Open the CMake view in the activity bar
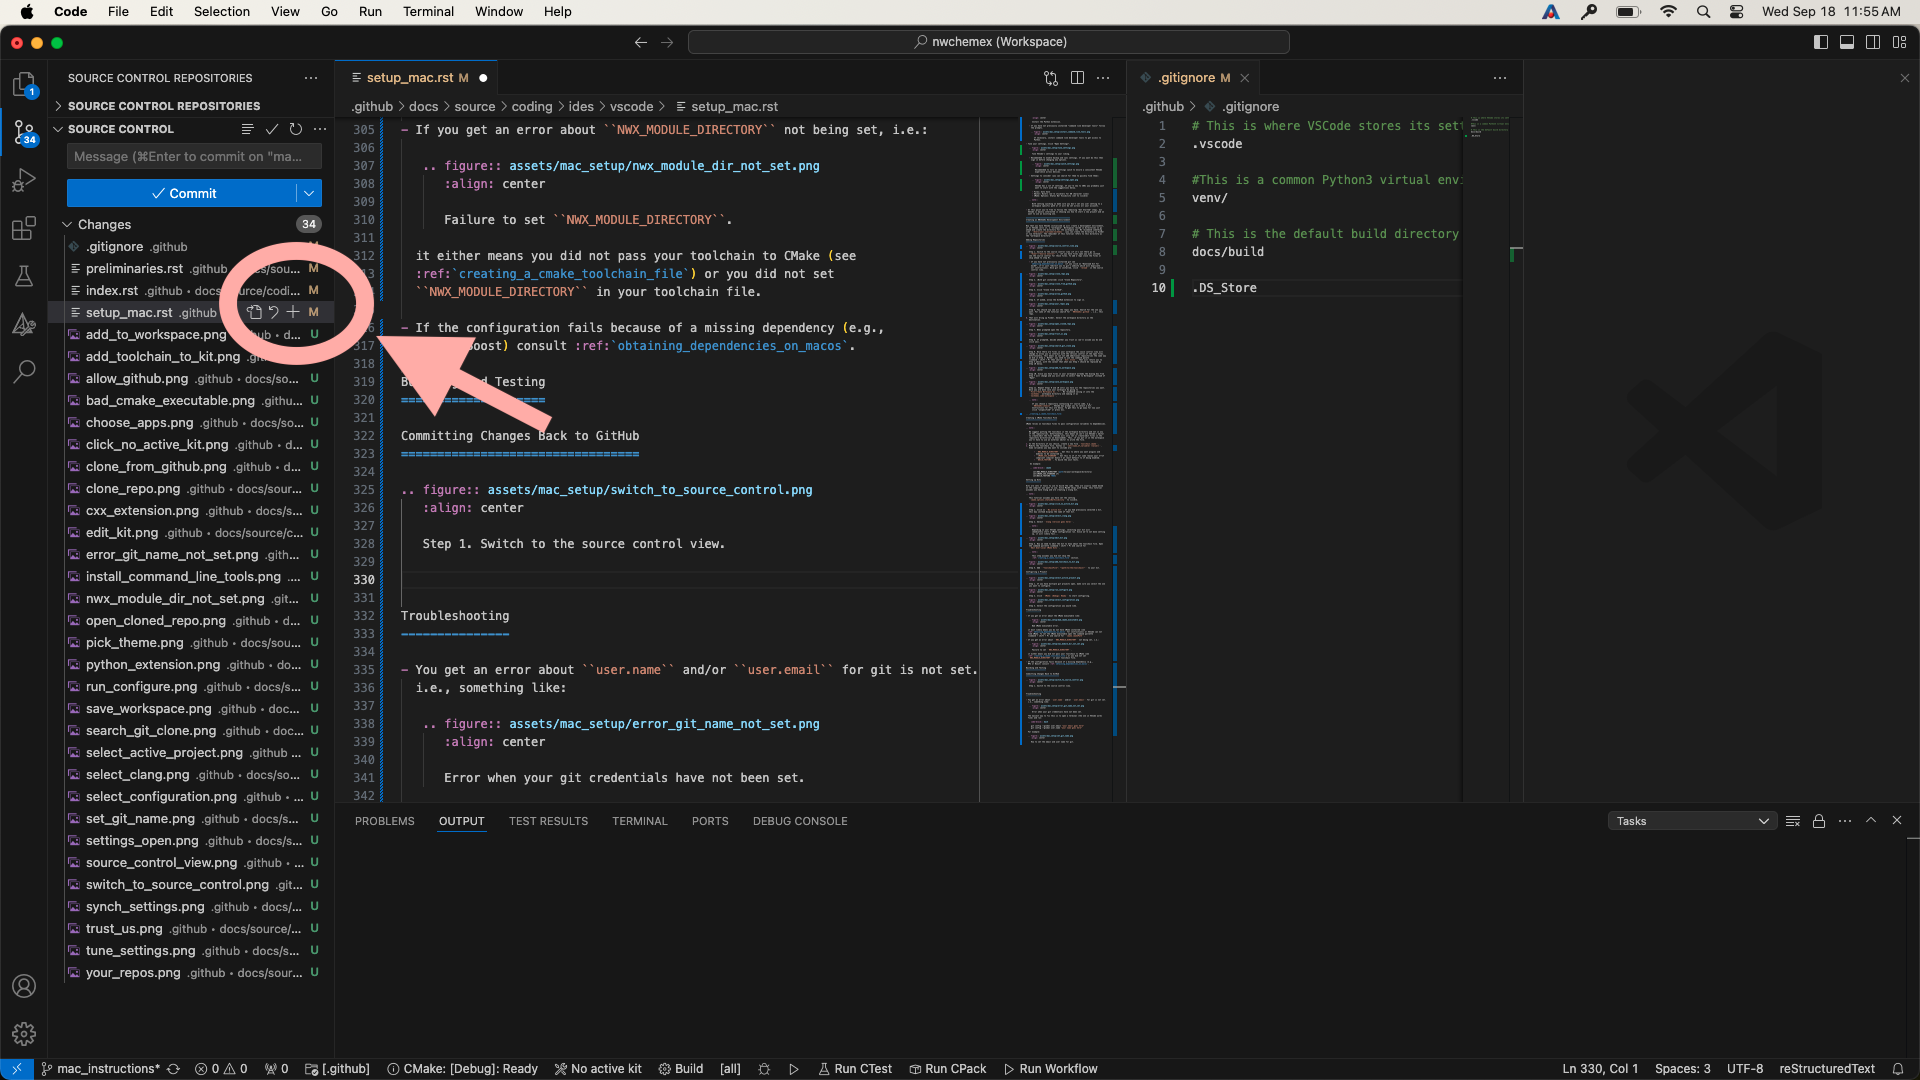Viewport: 1920px width, 1080px height. click(x=24, y=324)
